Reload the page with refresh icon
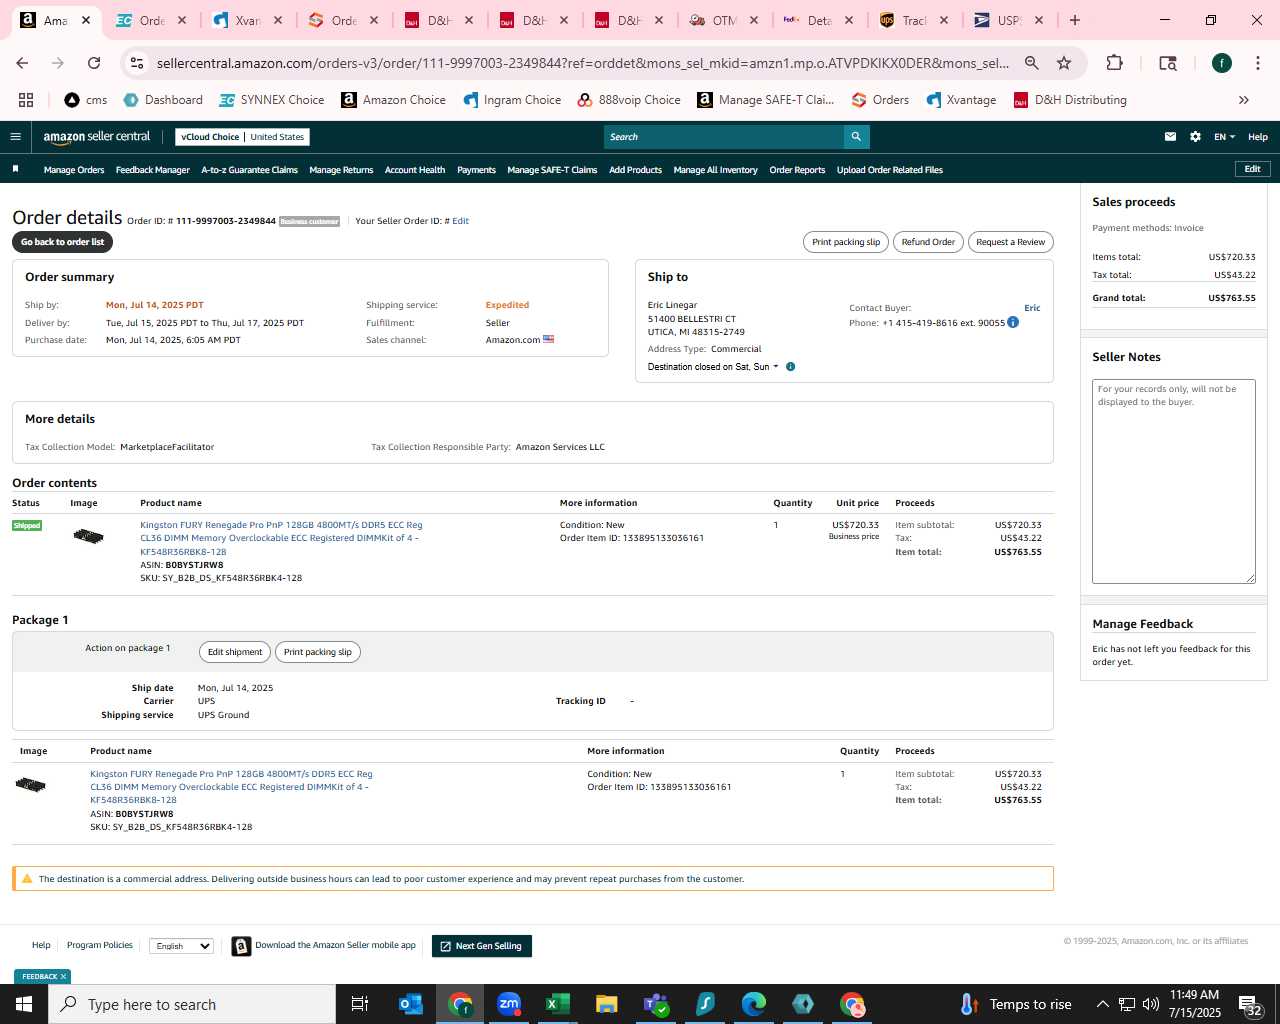The height and width of the screenshot is (1024, 1280). pos(94,63)
